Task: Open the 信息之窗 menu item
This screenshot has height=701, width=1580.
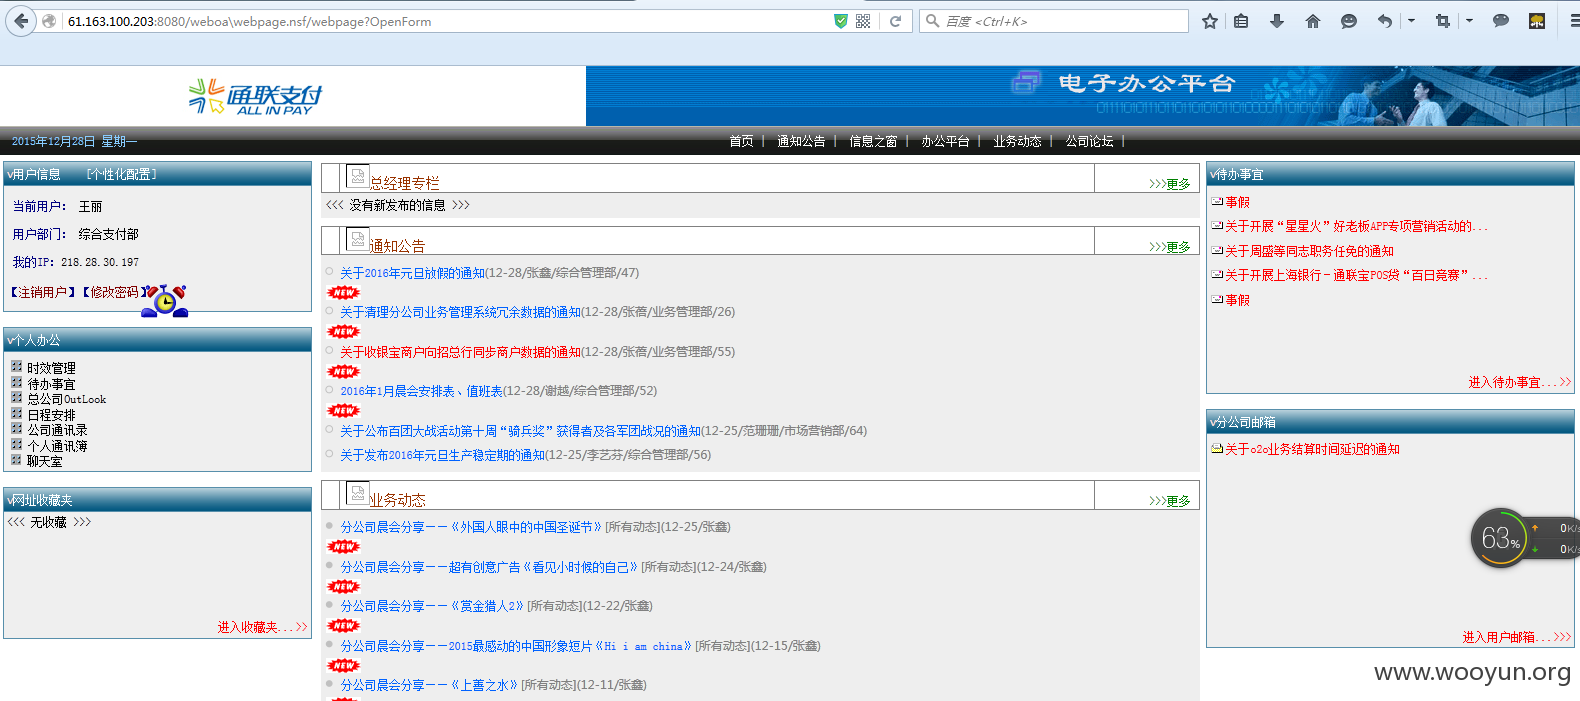Action: tap(873, 141)
